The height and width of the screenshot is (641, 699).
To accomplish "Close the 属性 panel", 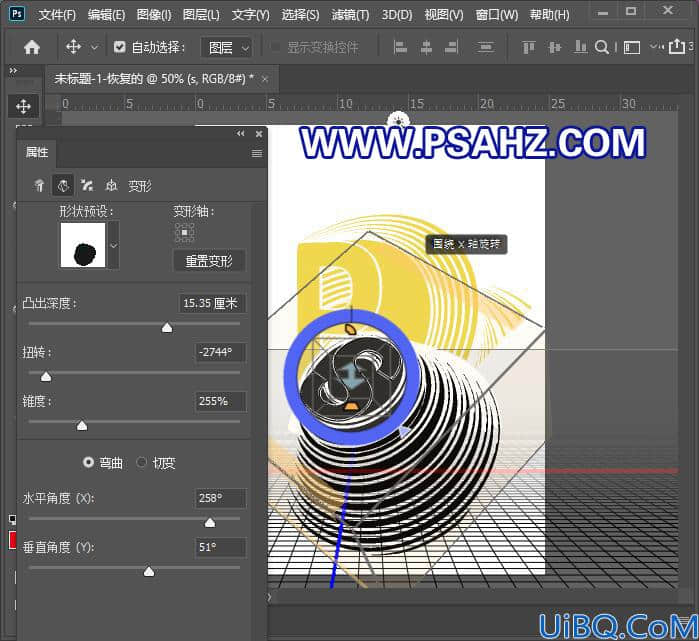I will pos(259,134).
